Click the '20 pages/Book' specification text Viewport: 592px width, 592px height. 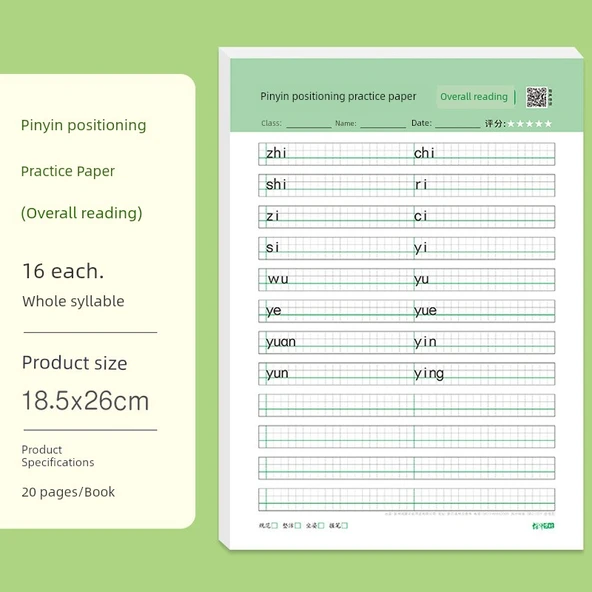coord(68,492)
